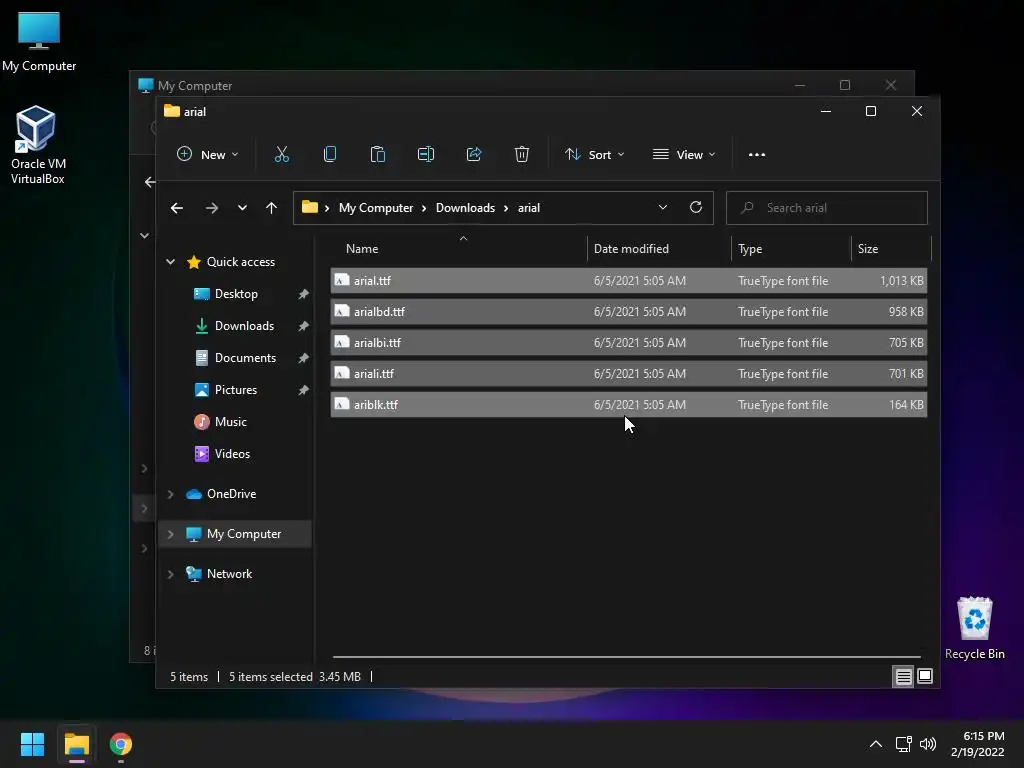This screenshot has height=768, width=1024.
Task: Open Pictures in navigation pane
Action: point(235,390)
